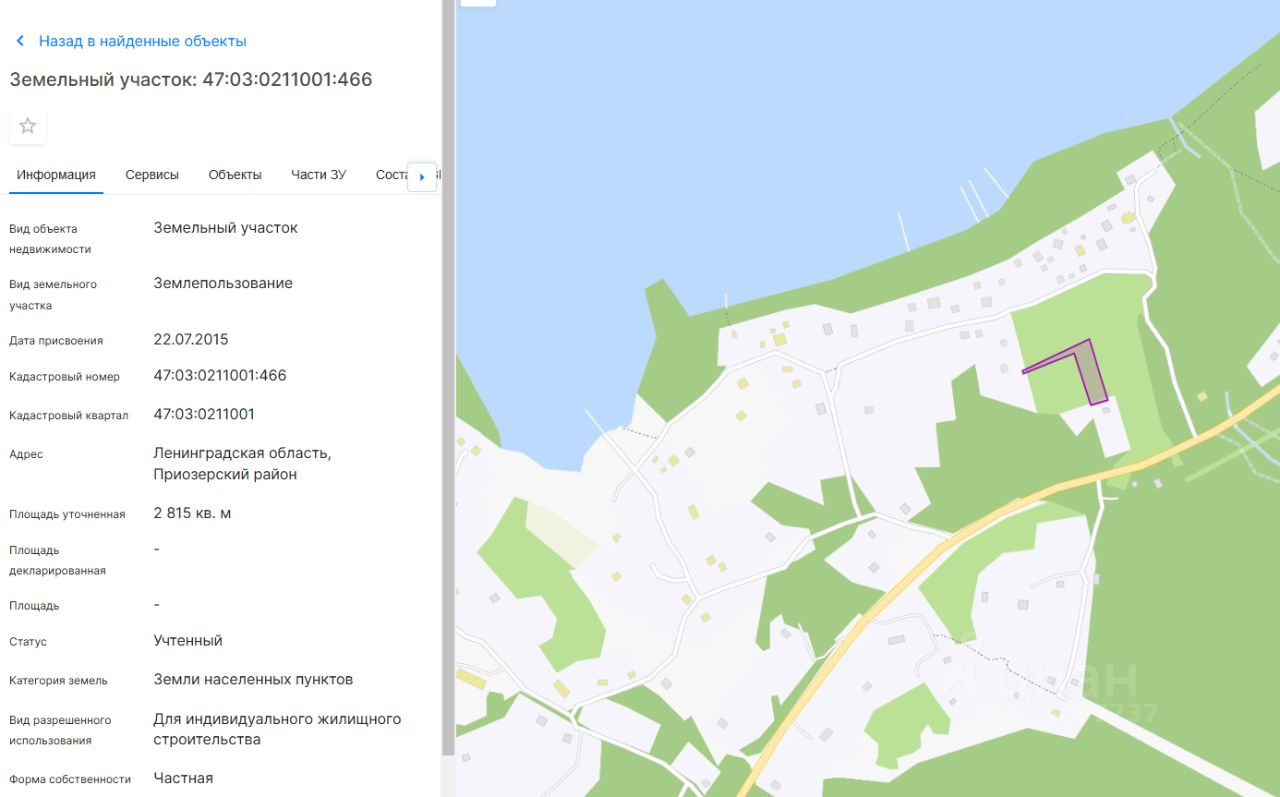Screen dimensions: 1280x797
Task: Click the partially visible map control at top
Action: click(478, 3)
